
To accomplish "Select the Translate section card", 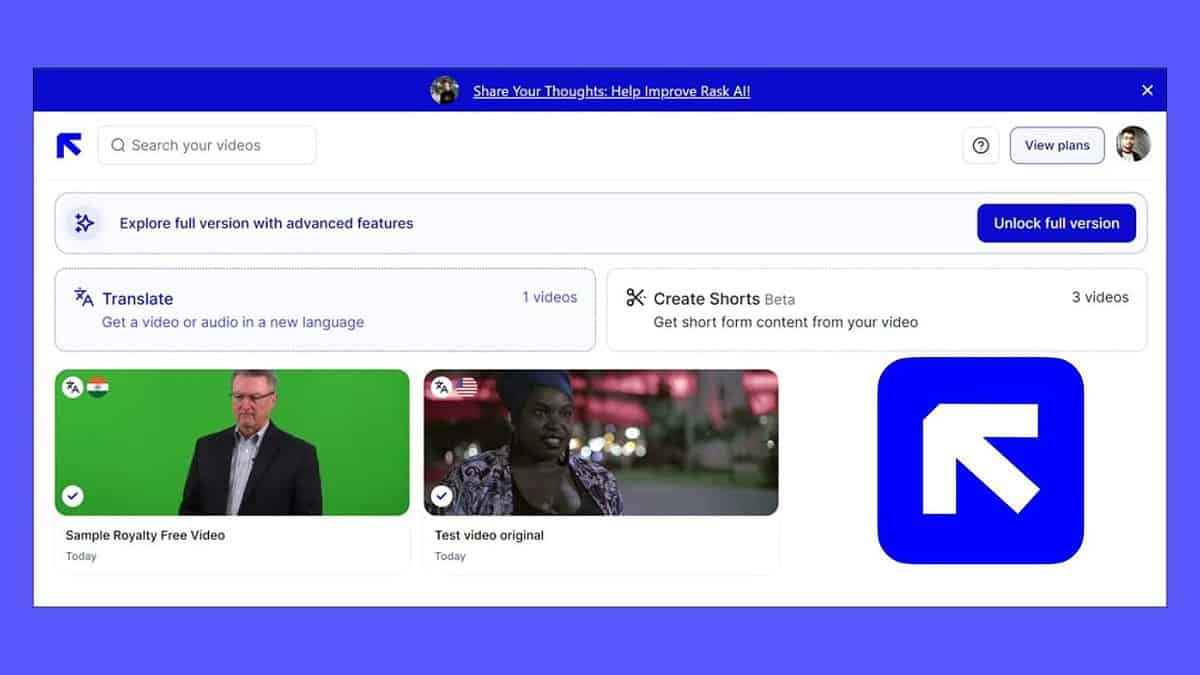I will (325, 310).
